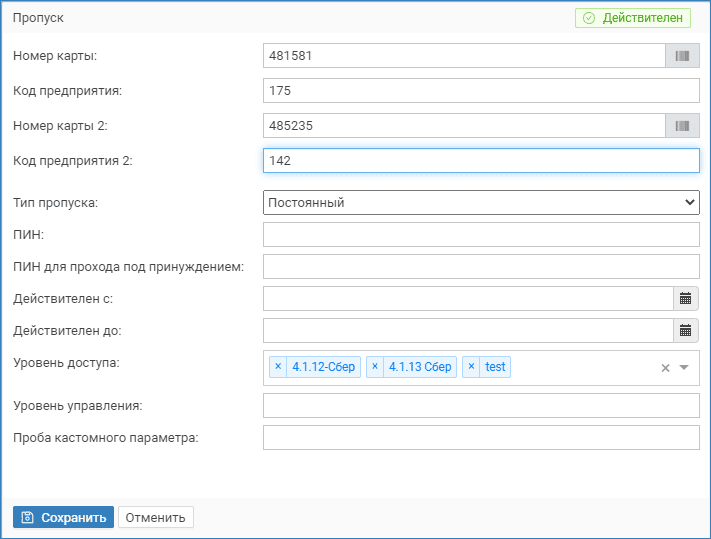Click the barcode scan icon for Номер карты 2
The width and height of the screenshot is (711, 539).
(682, 126)
